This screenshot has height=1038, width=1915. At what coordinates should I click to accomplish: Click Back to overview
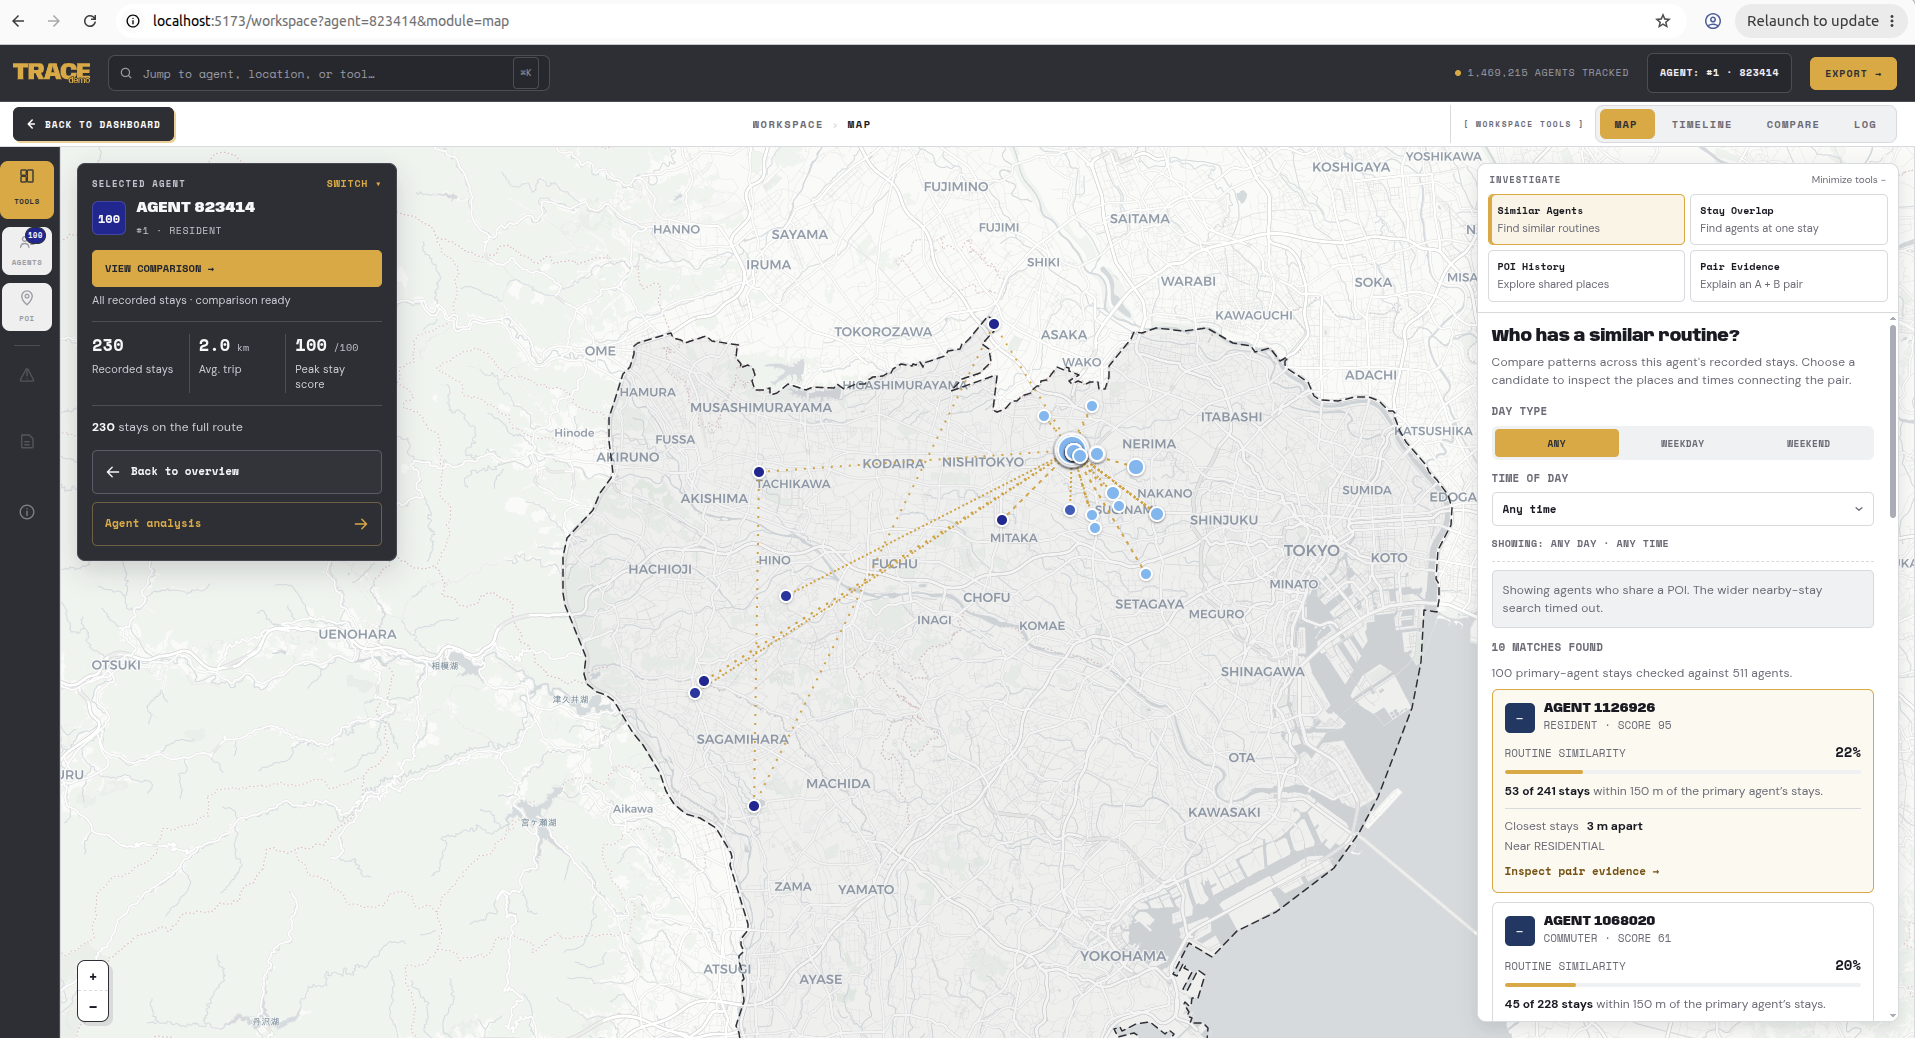tap(237, 471)
